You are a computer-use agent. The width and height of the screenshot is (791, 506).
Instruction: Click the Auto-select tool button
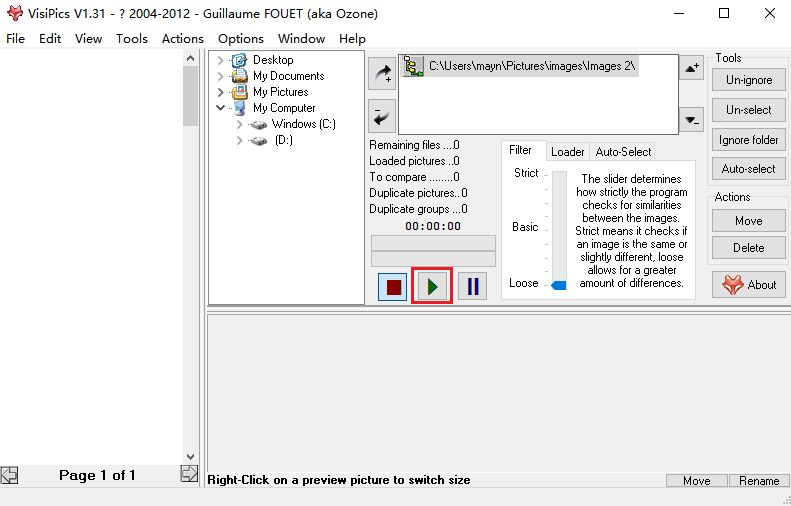749,169
